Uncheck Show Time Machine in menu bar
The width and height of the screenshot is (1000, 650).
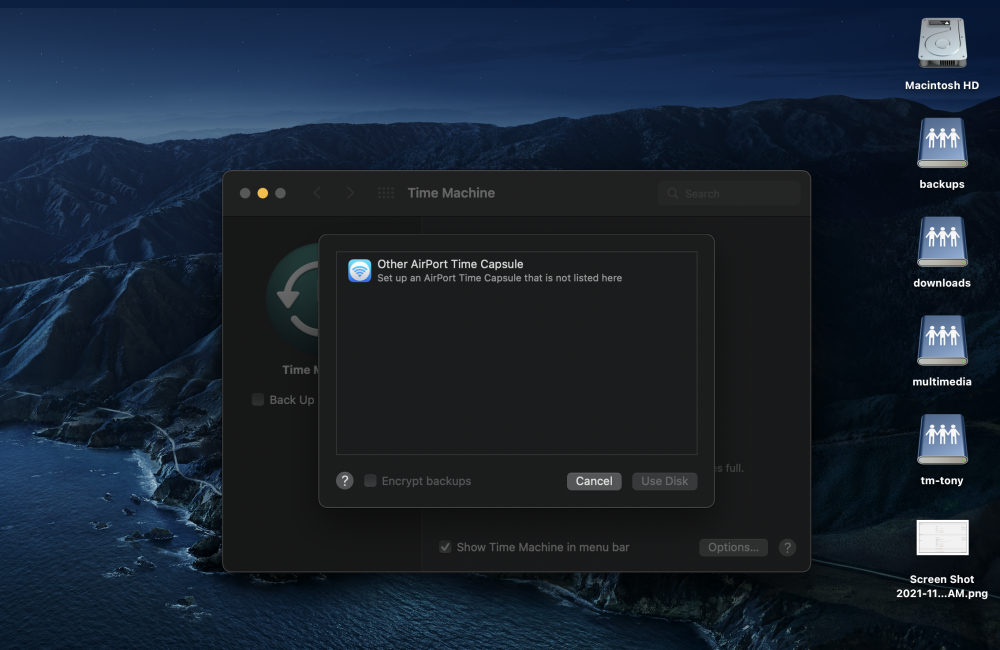coord(445,547)
